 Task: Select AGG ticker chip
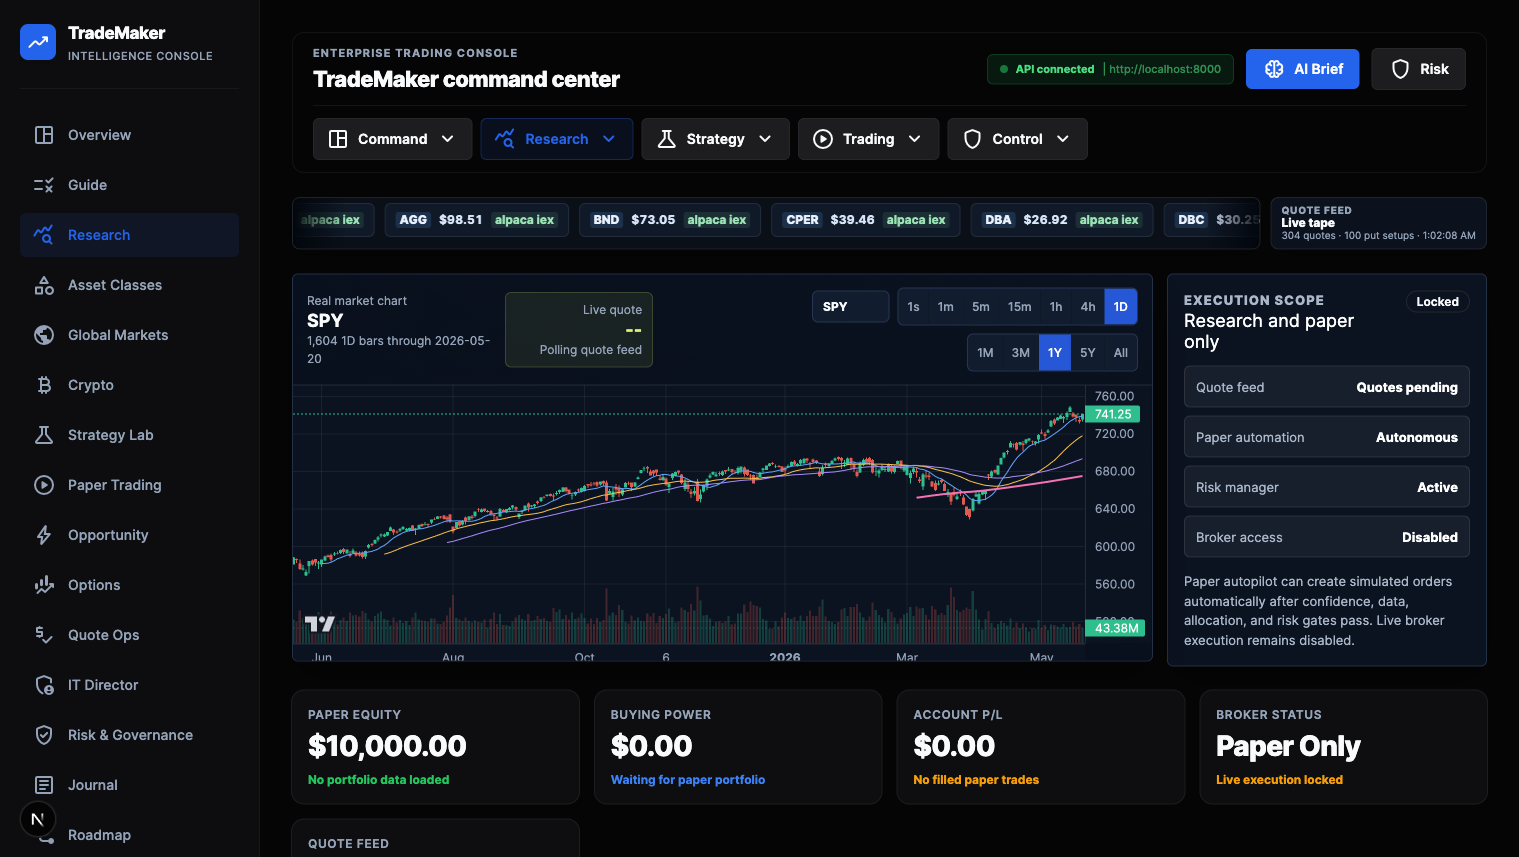[x=476, y=220]
